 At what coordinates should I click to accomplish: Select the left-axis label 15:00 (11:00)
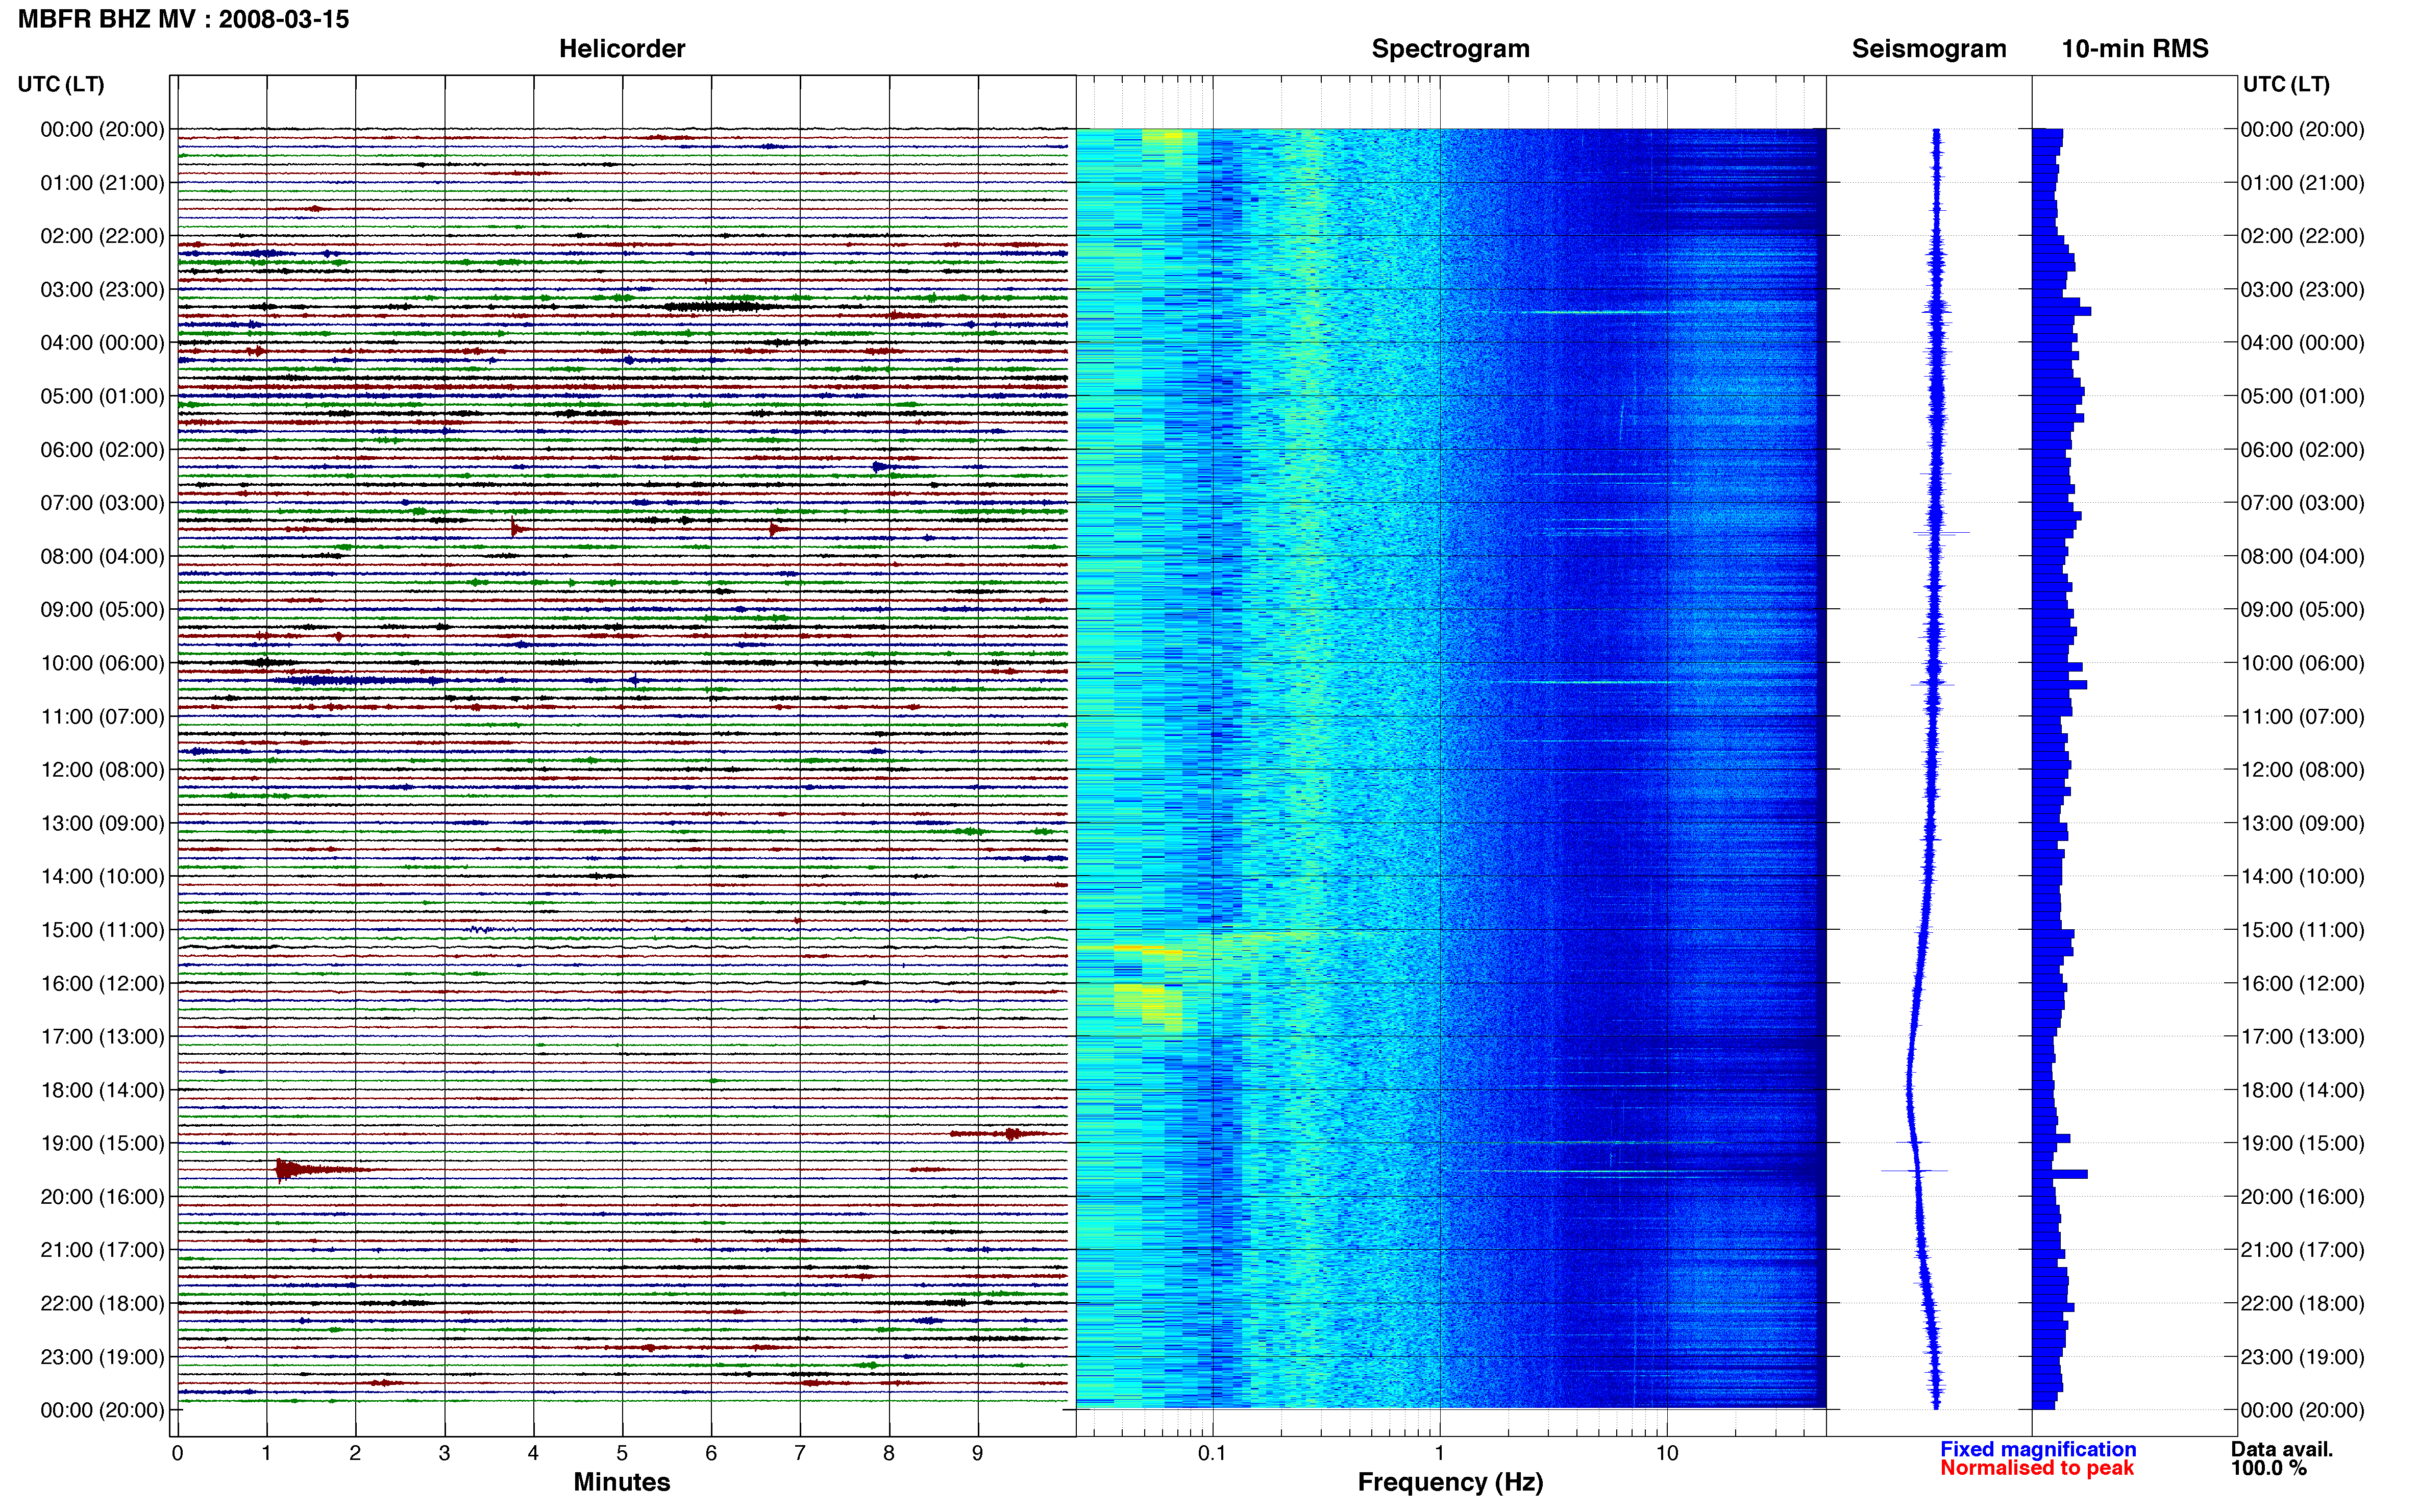[x=102, y=930]
